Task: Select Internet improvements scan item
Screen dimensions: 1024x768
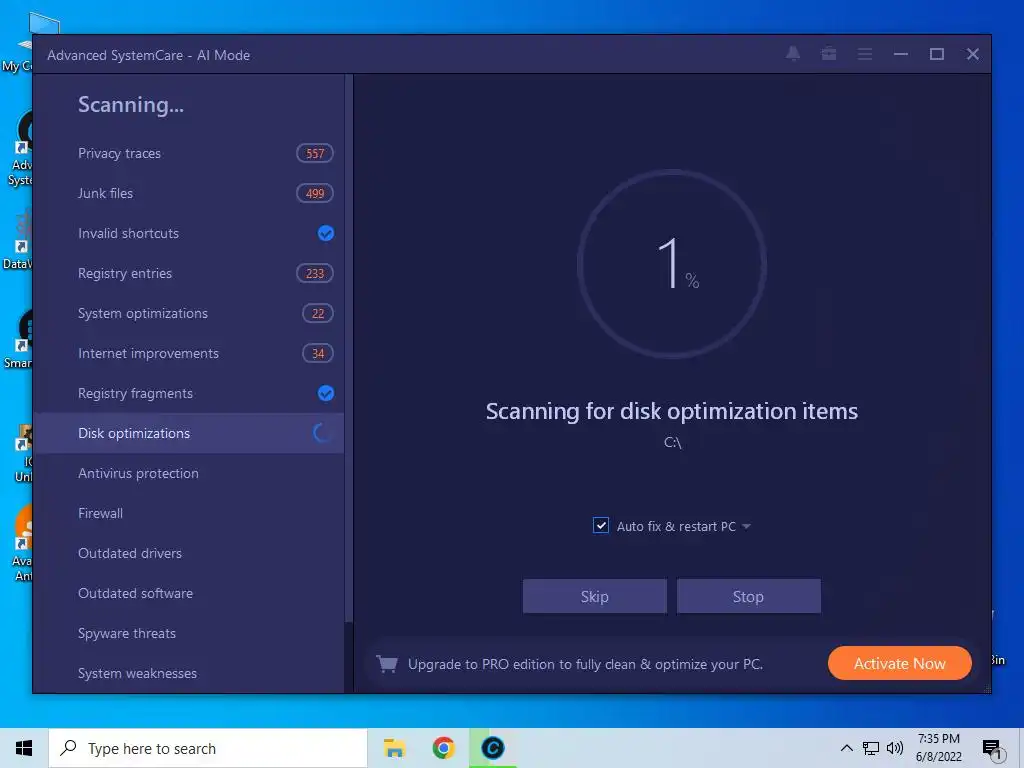Action: point(188,353)
